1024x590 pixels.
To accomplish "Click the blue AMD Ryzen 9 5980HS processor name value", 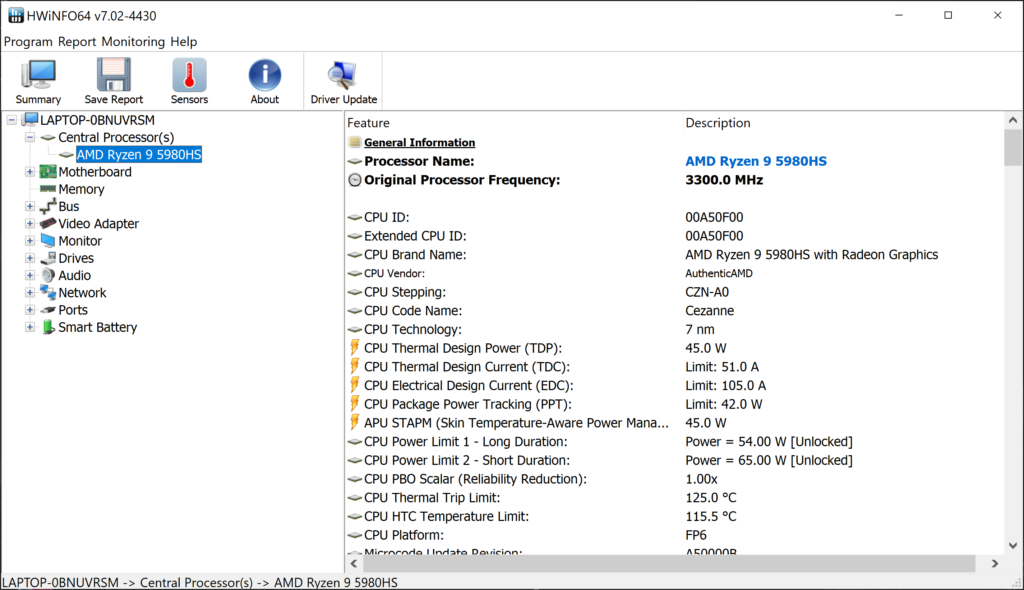I will (x=756, y=161).
